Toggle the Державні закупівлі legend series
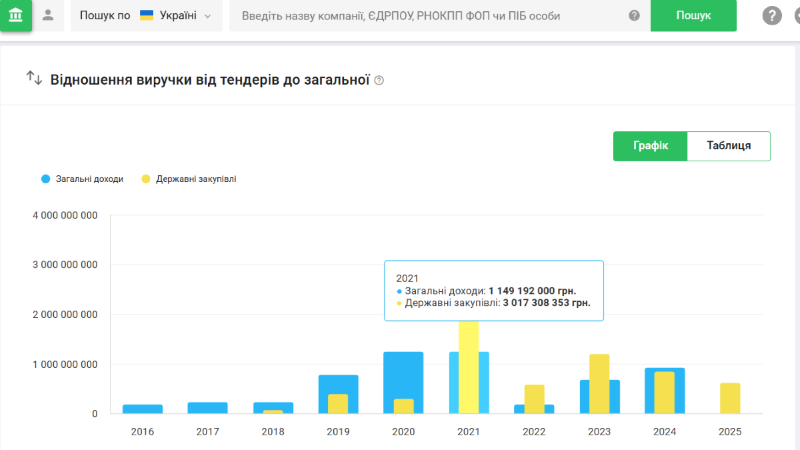The width and height of the screenshot is (800, 450). [196, 179]
